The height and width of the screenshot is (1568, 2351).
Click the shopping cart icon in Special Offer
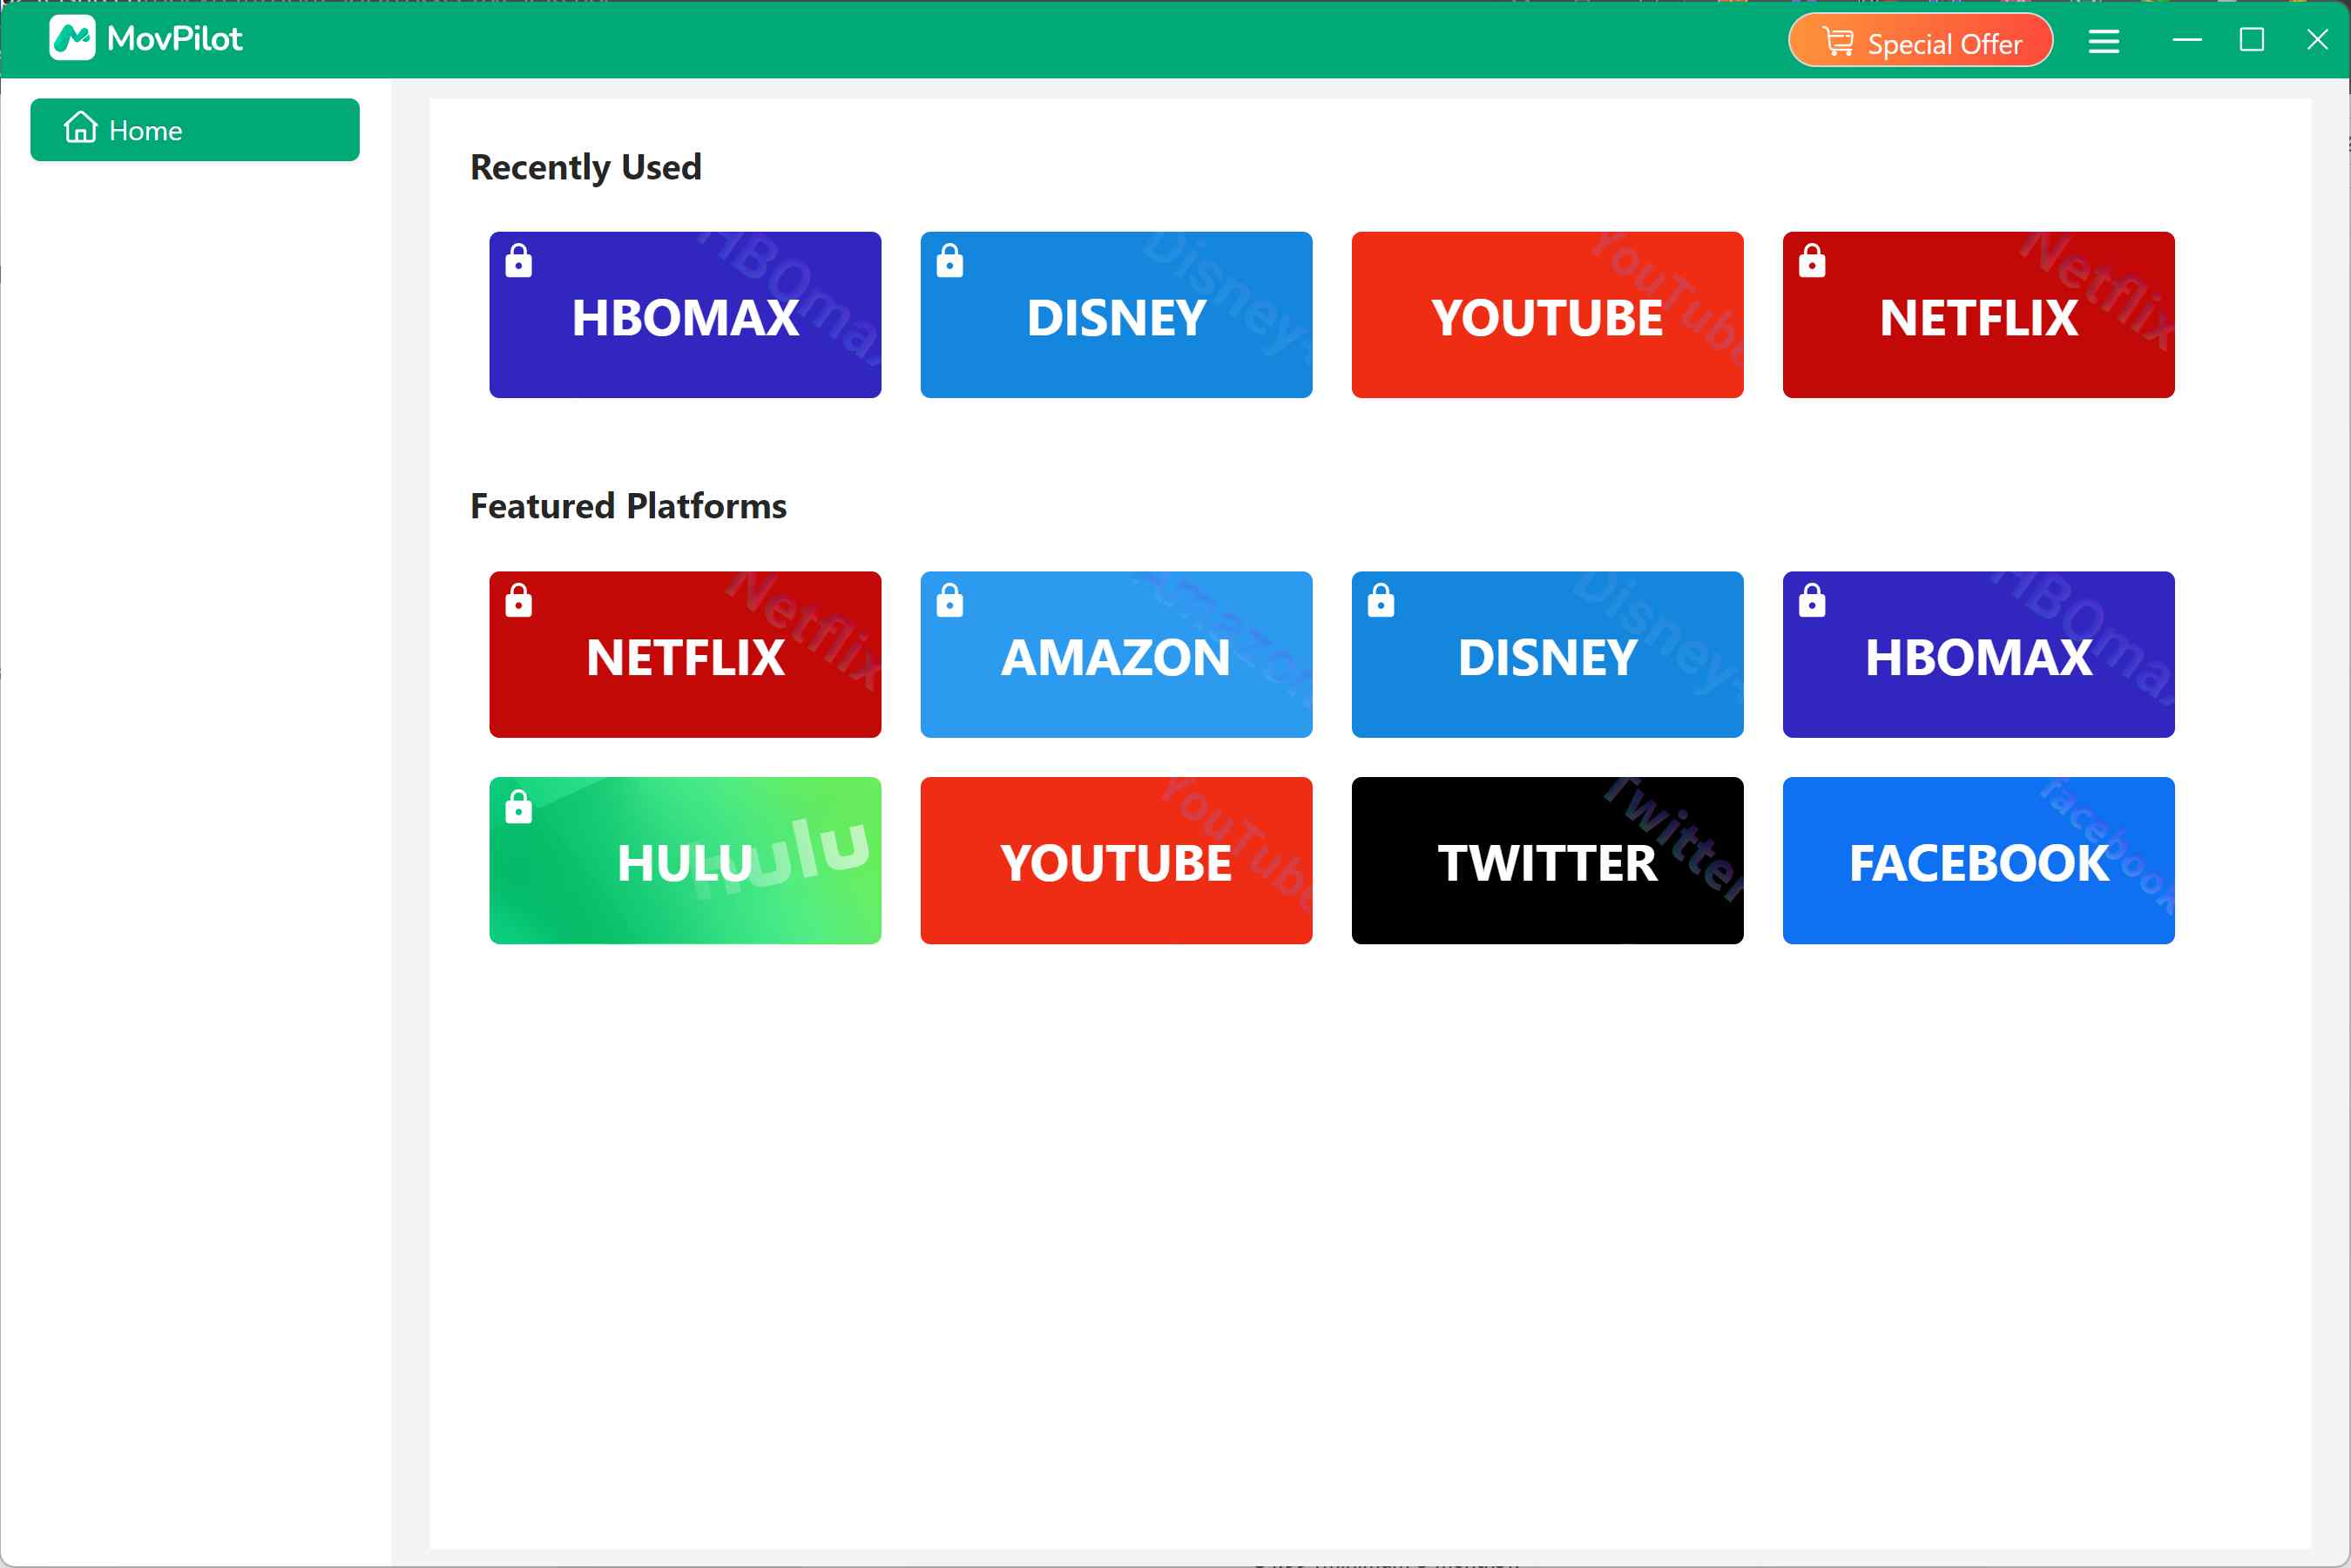[1841, 41]
